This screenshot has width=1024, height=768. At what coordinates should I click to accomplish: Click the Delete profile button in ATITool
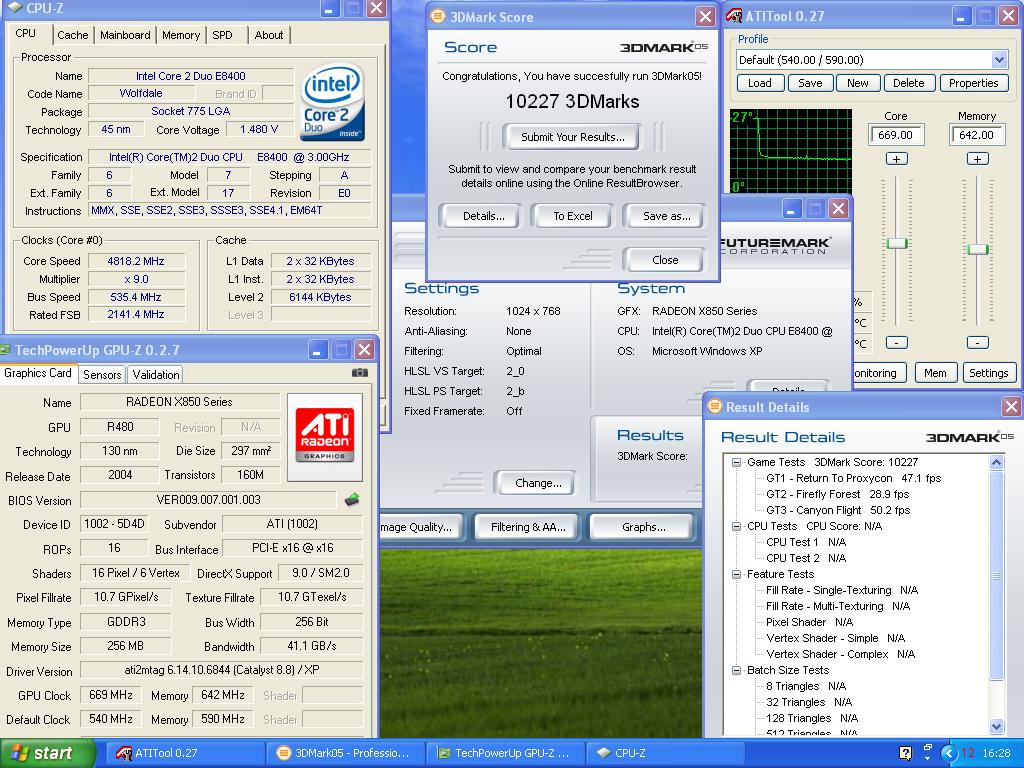point(908,83)
